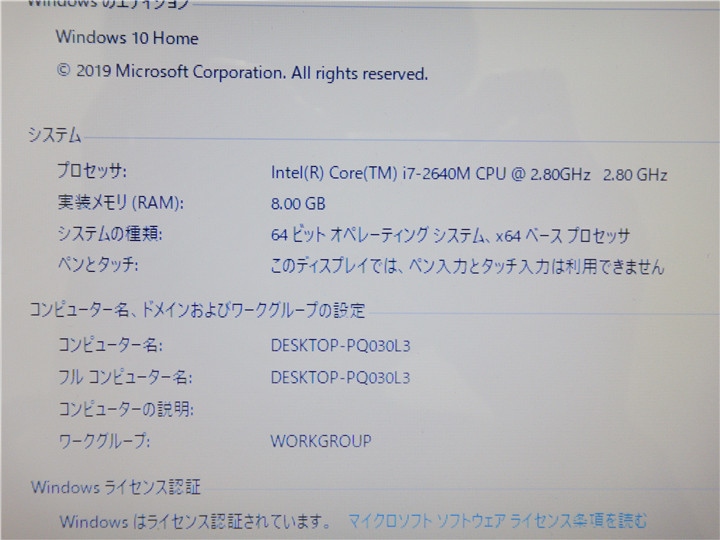
Task: Click the 'このディスプレイでは、ペン入力とタッチ入力は利用できません' text
Action: (467, 266)
